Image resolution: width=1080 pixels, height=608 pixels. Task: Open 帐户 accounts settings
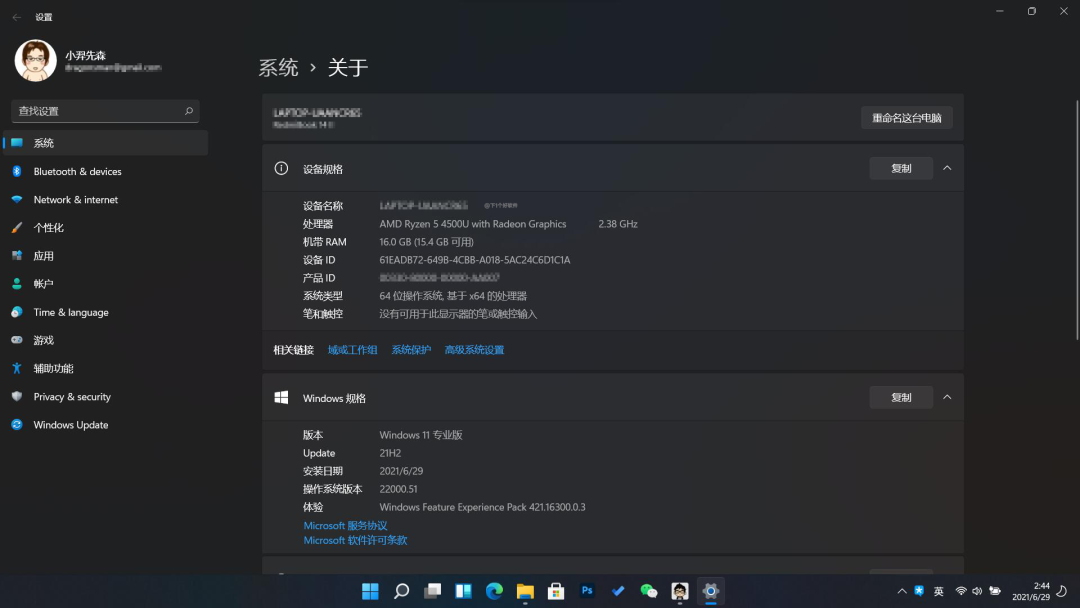(x=105, y=284)
